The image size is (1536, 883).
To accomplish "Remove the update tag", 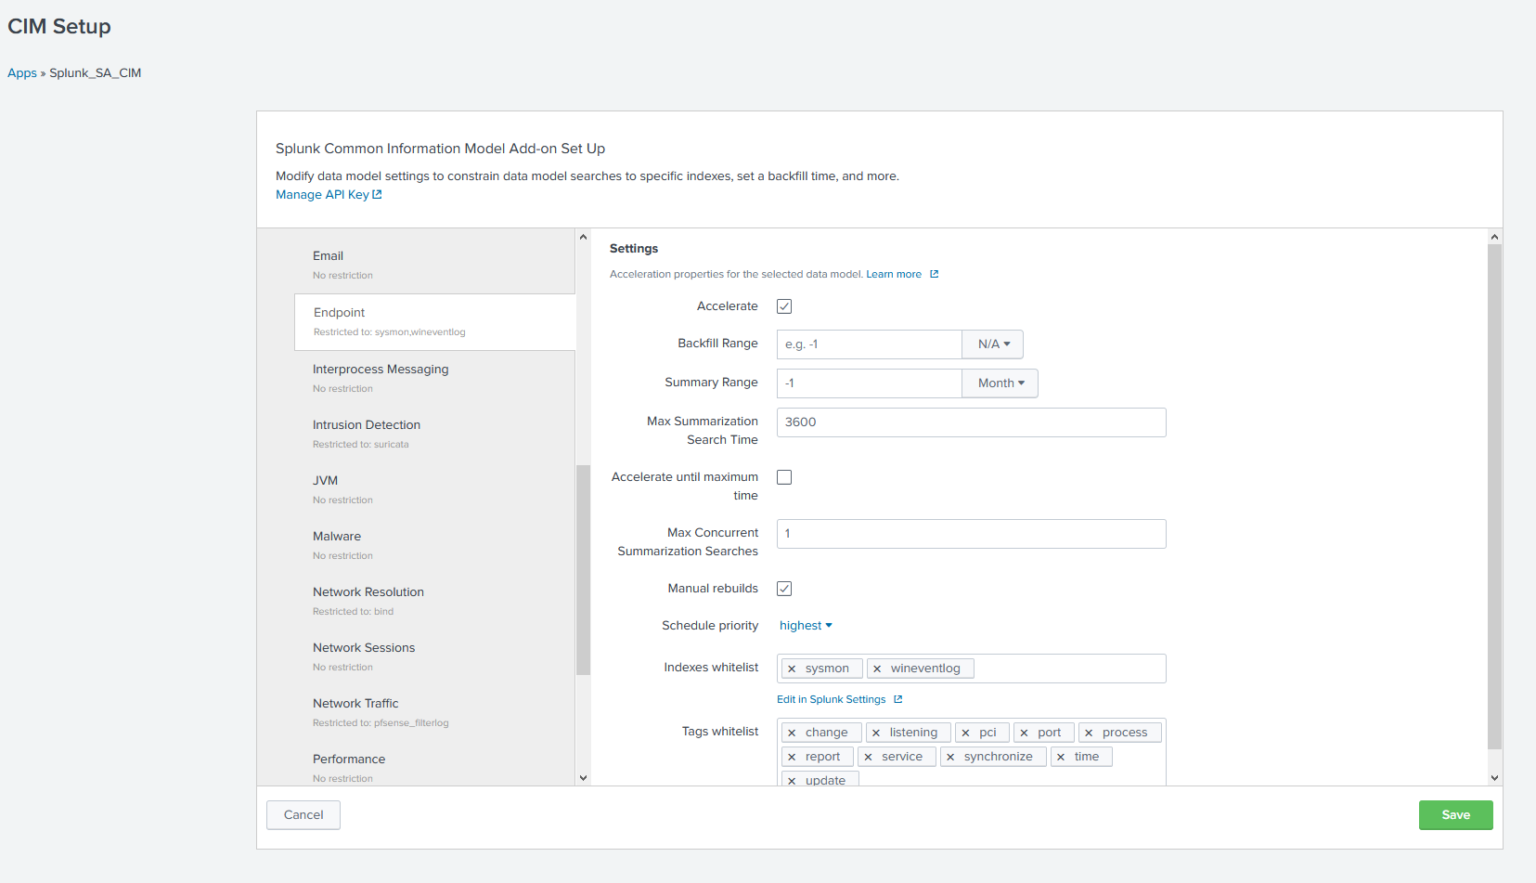I will 791,779.
